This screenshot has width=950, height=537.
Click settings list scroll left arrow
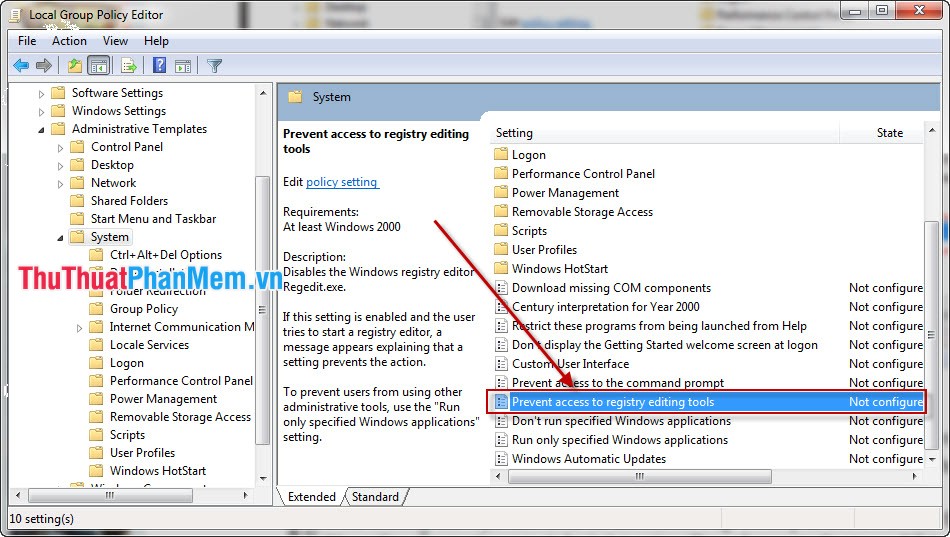(497, 476)
